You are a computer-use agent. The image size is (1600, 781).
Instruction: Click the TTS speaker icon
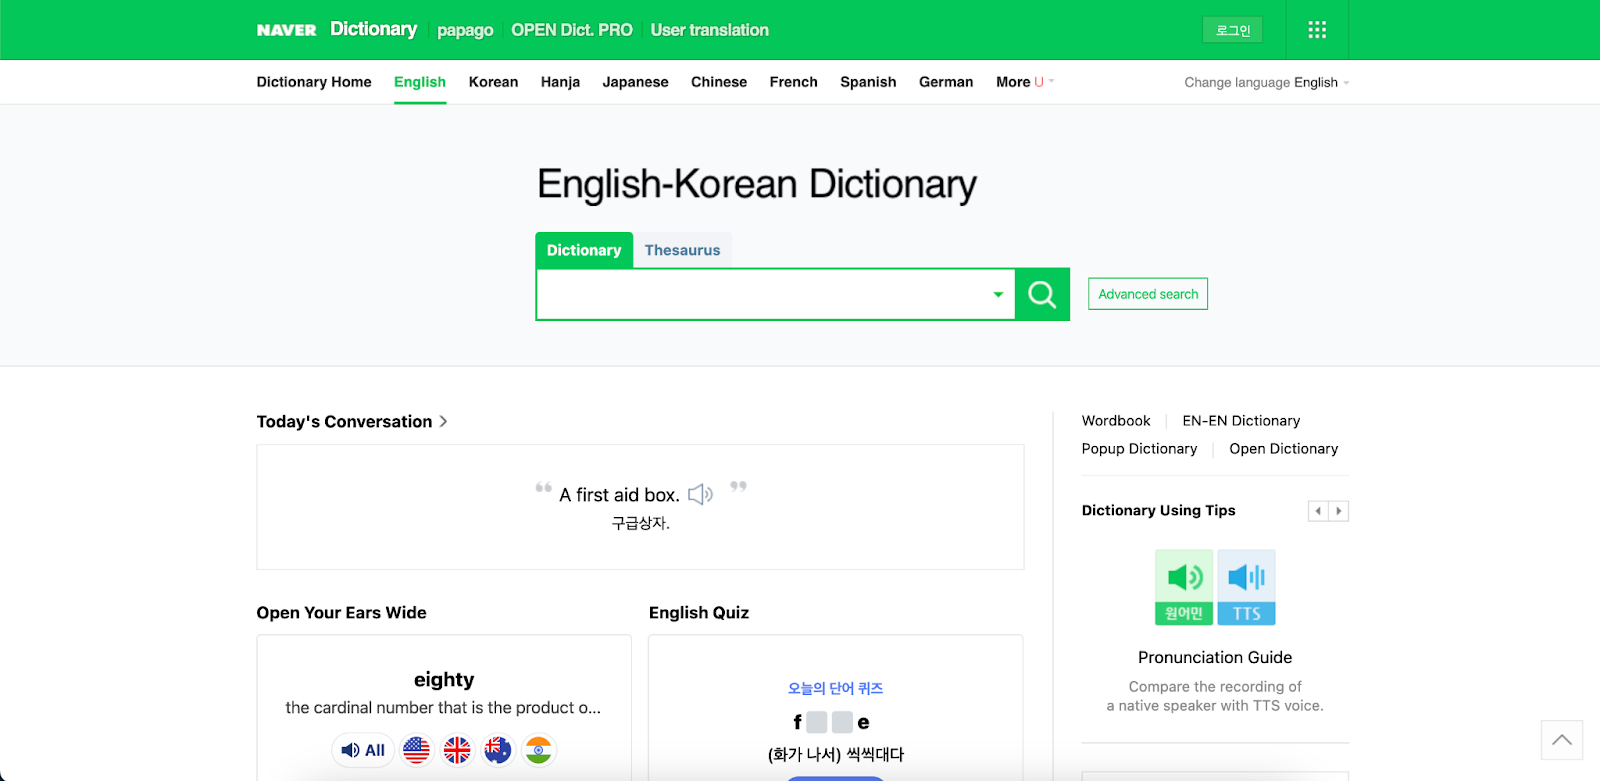coord(1246,587)
